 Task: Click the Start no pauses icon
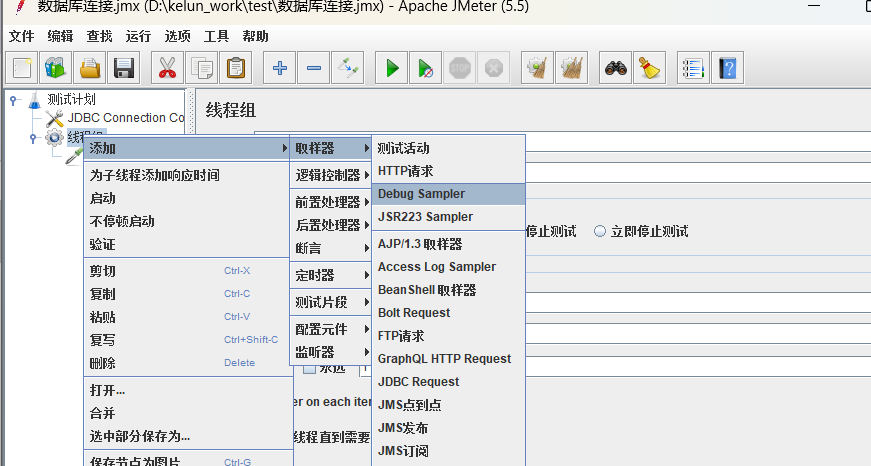tap(426, 68)
